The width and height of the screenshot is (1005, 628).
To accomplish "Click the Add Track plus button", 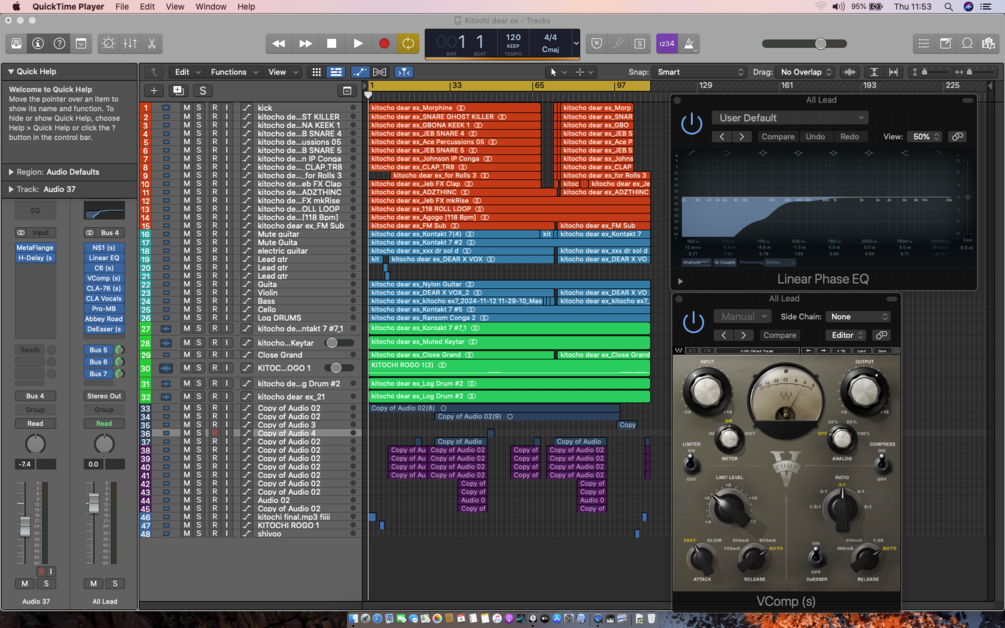I will pyautogui.click(x=154, y=90).
